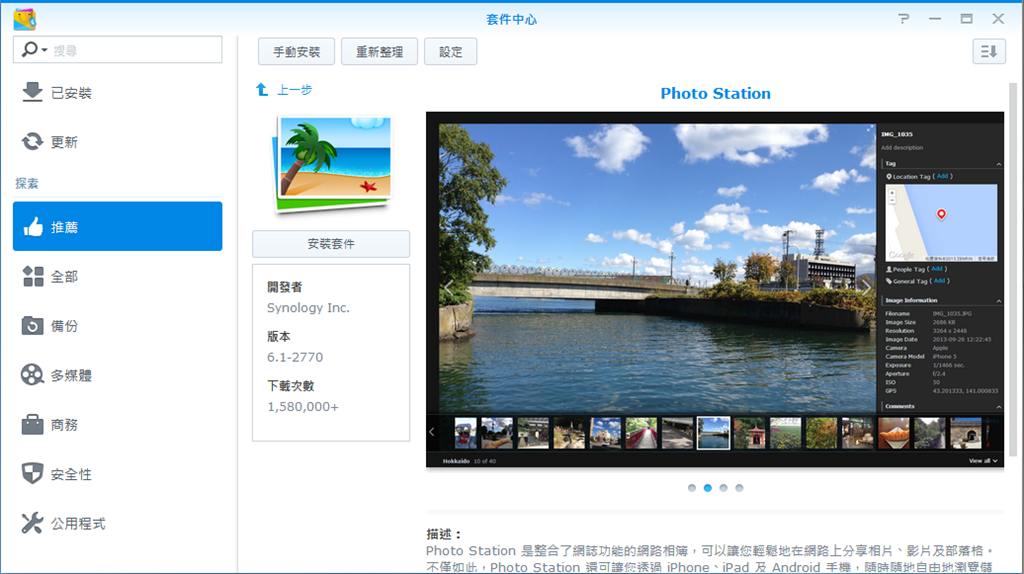The image size is (1024, 574).
Task: Click the Photo Station title heading
Action: [x=715, y=93]
